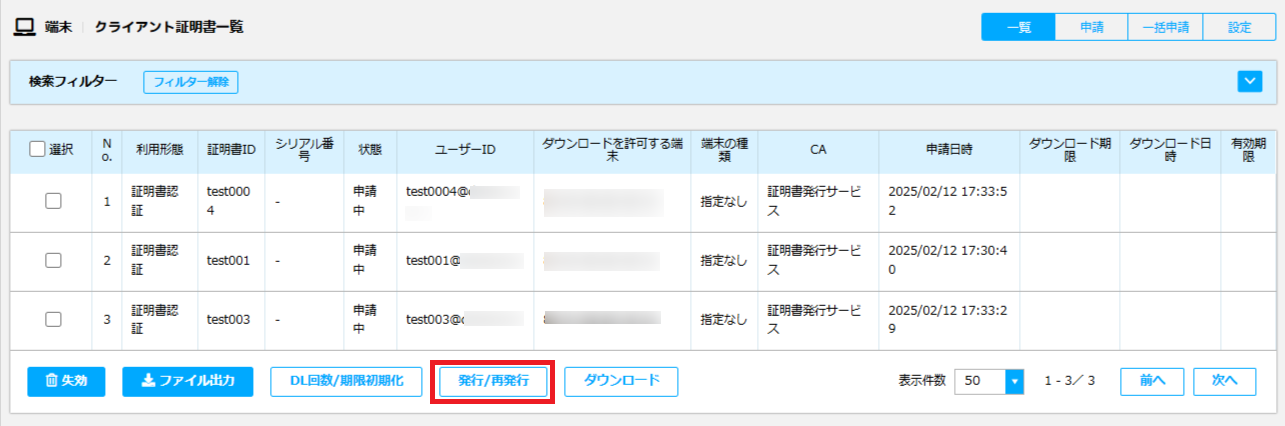Click the ファイル出力 export button

[188, 381]
